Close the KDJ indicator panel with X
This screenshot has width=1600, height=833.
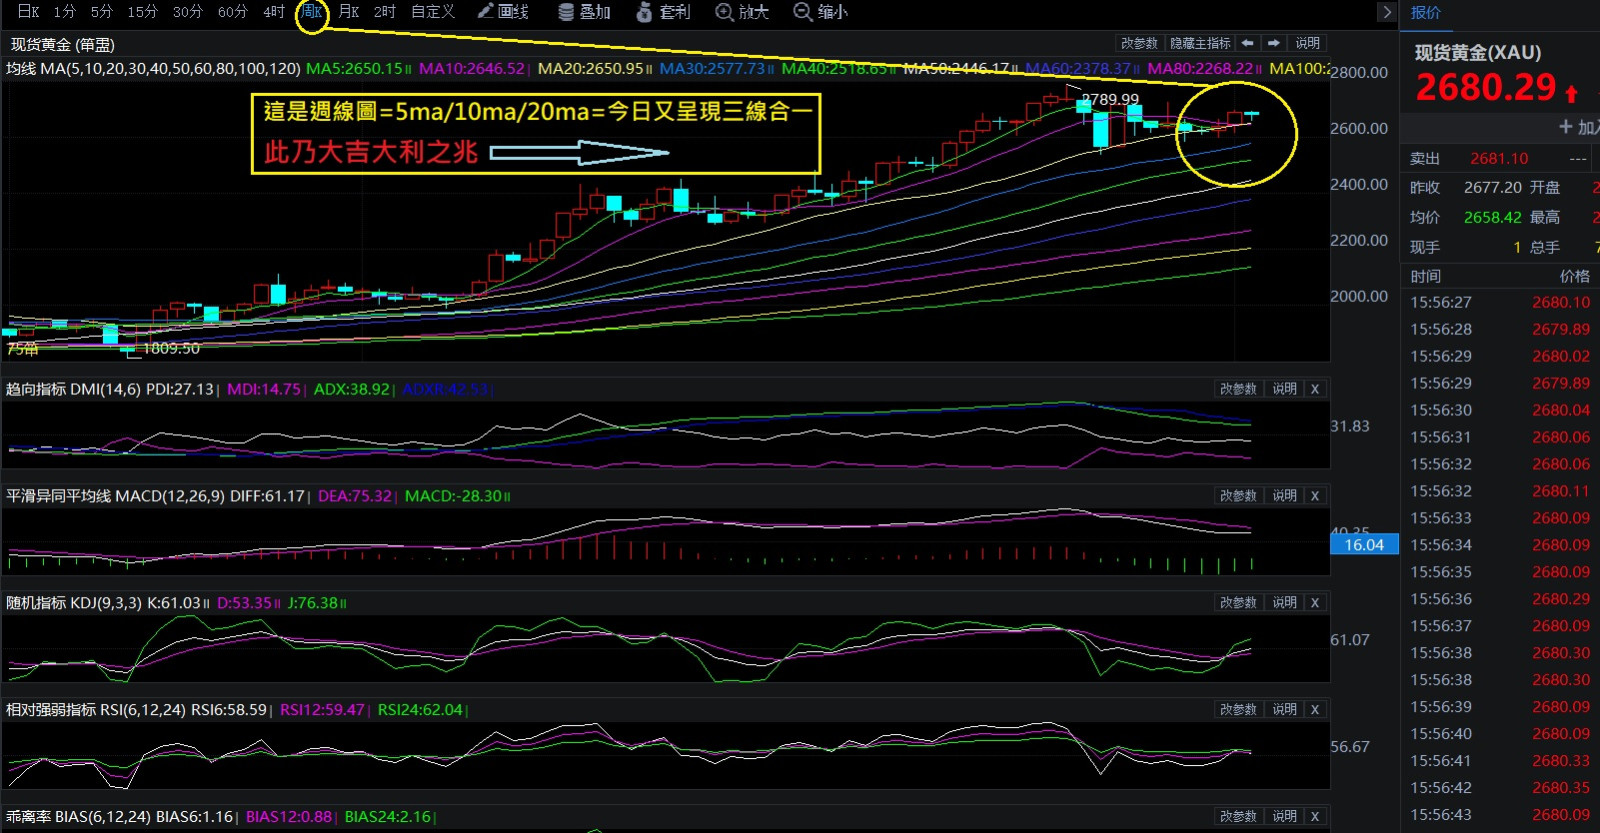1315,603
